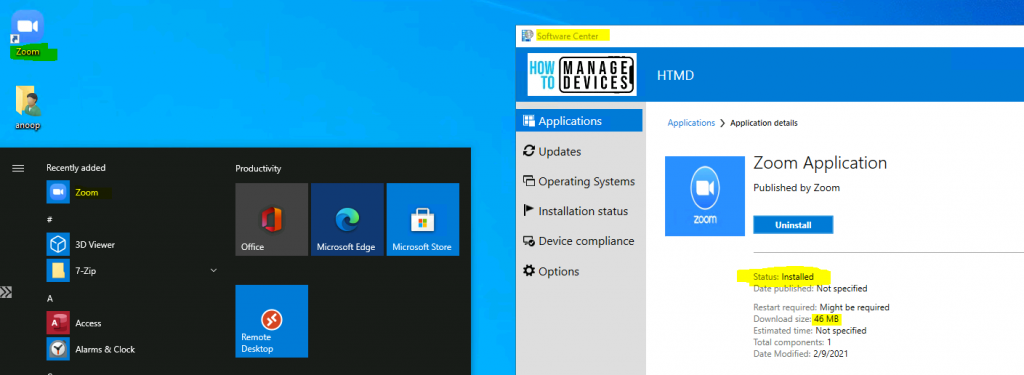Click 'Restart required: Might be required' text
The width and height of the screenshot is (1024, 375).
point(821,307)
